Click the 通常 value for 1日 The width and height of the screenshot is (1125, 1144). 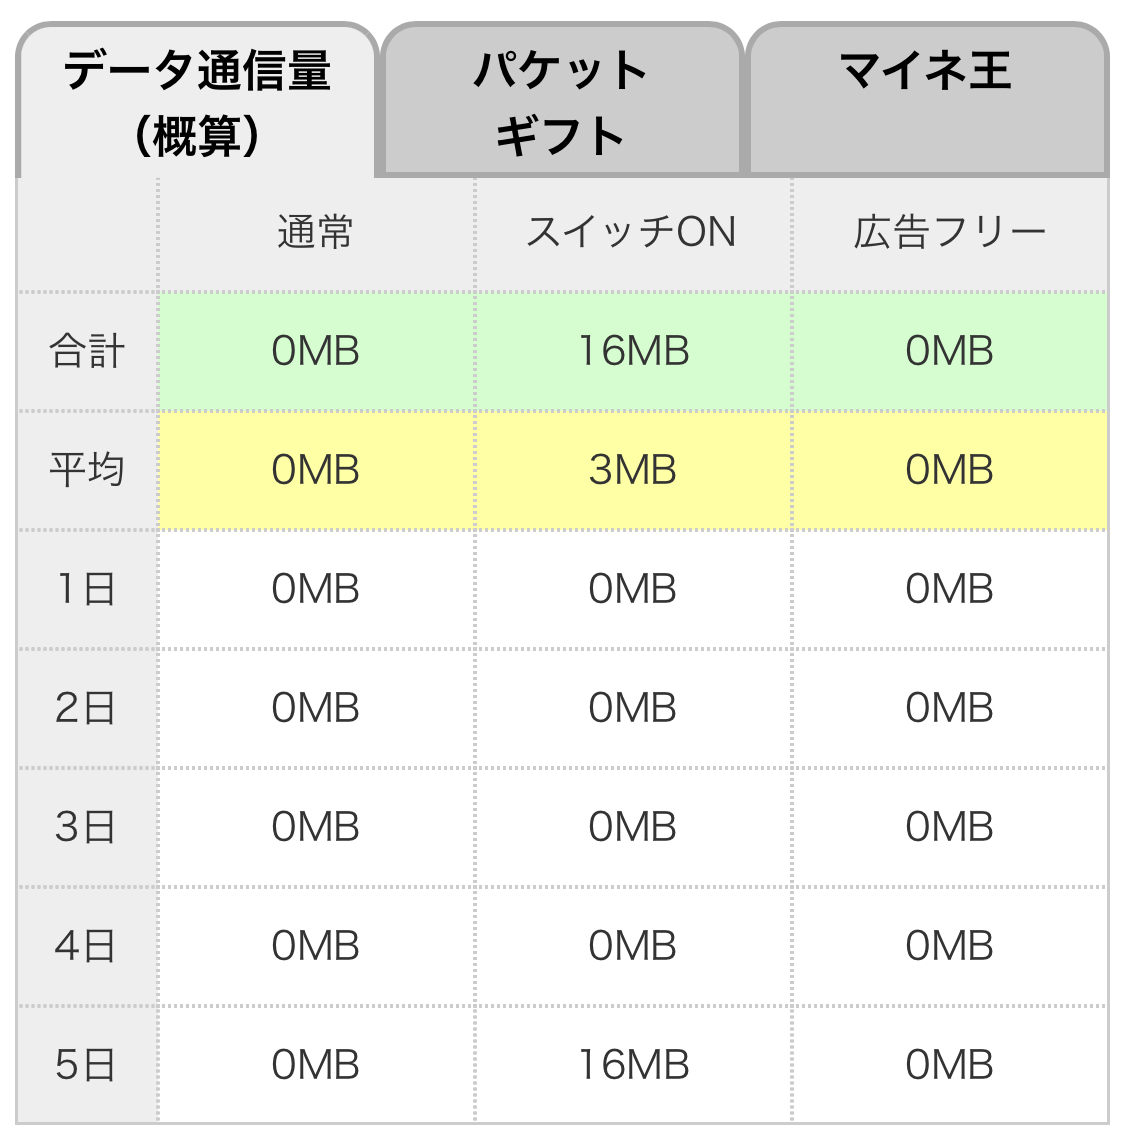coord(315,589)
